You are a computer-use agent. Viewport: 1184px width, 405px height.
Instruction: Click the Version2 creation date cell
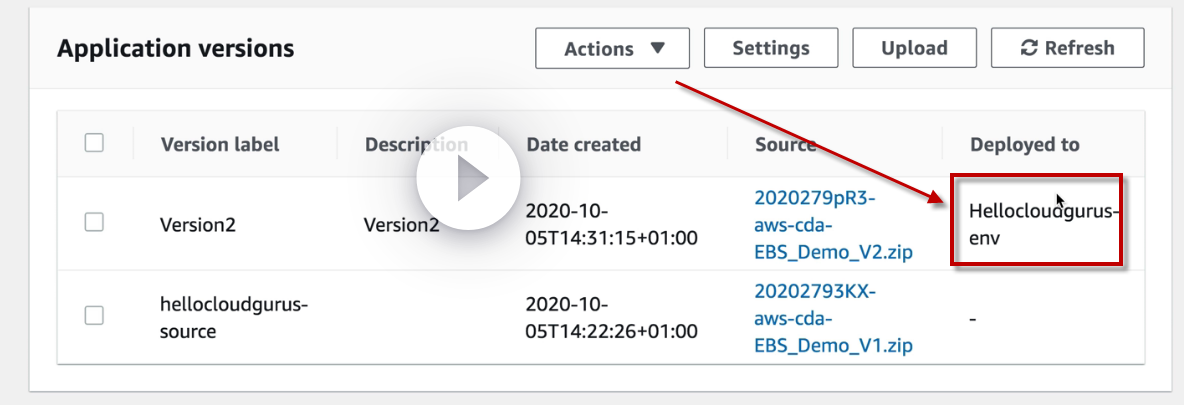611,225
